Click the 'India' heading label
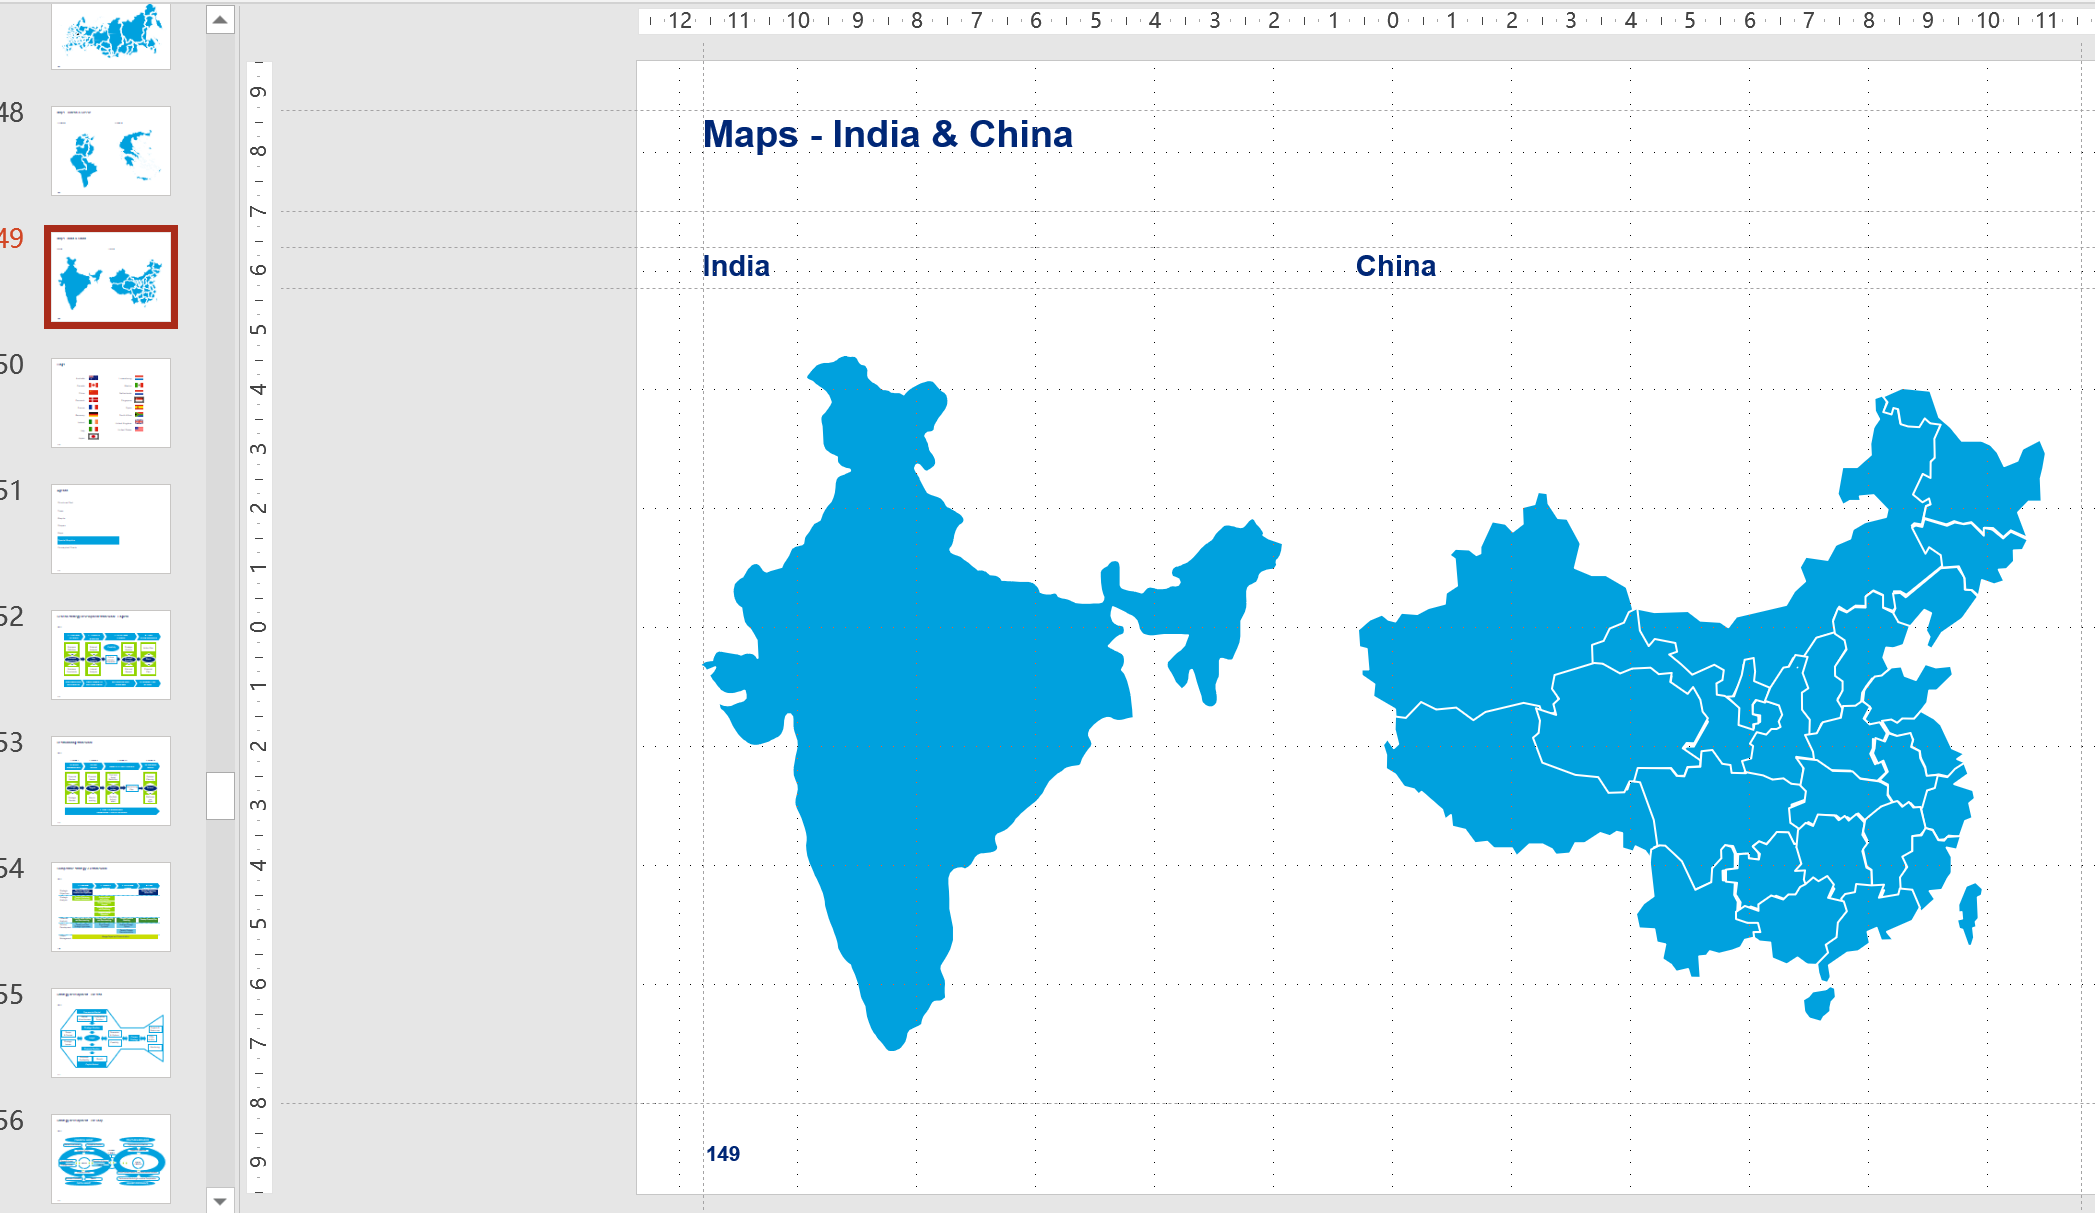Screen dimensions: 2095x1213 click(736, 266)
